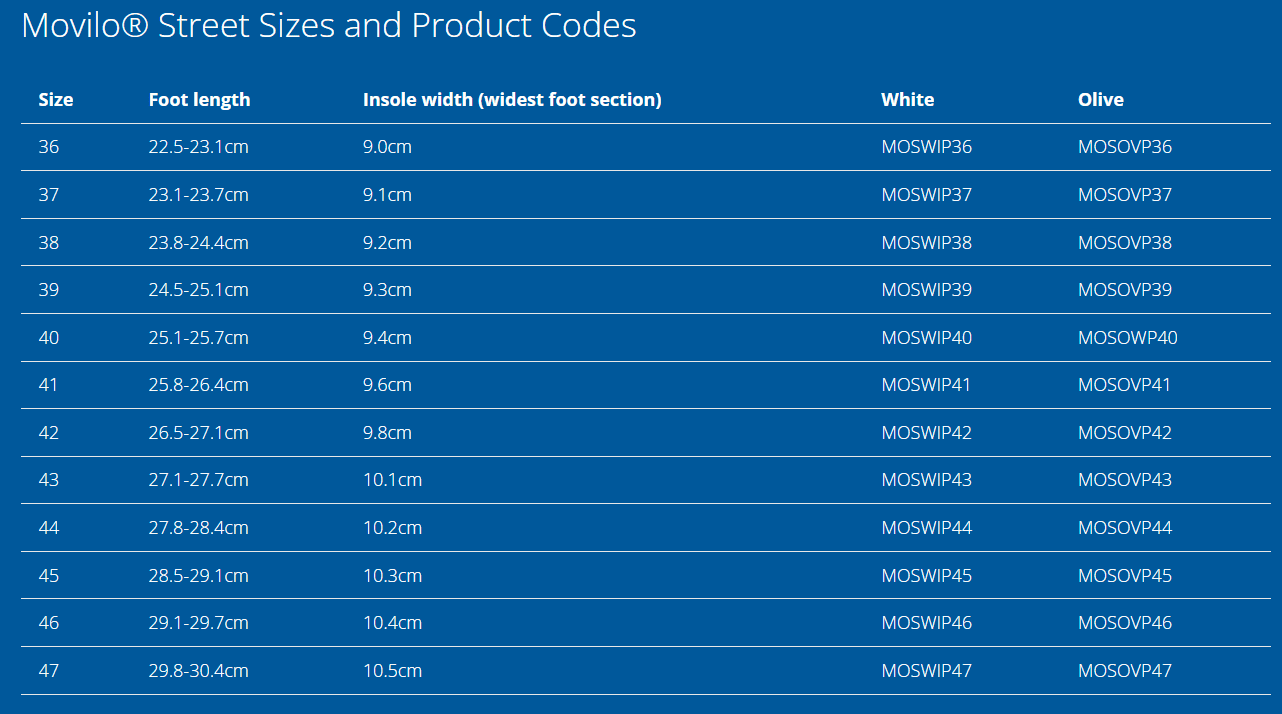The height and width of the screenshot is (714, 1282).
Task: Click foot length 24.5-25.1cm
Action: pyautogui.click(x=198, y=290)
